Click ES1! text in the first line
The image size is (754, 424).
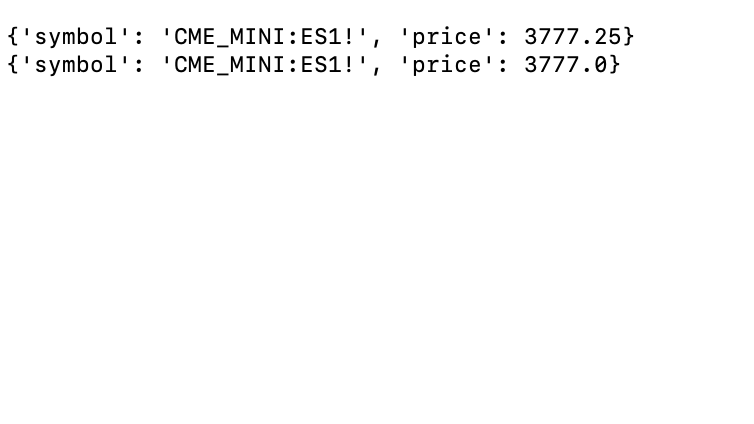[327, 37]
